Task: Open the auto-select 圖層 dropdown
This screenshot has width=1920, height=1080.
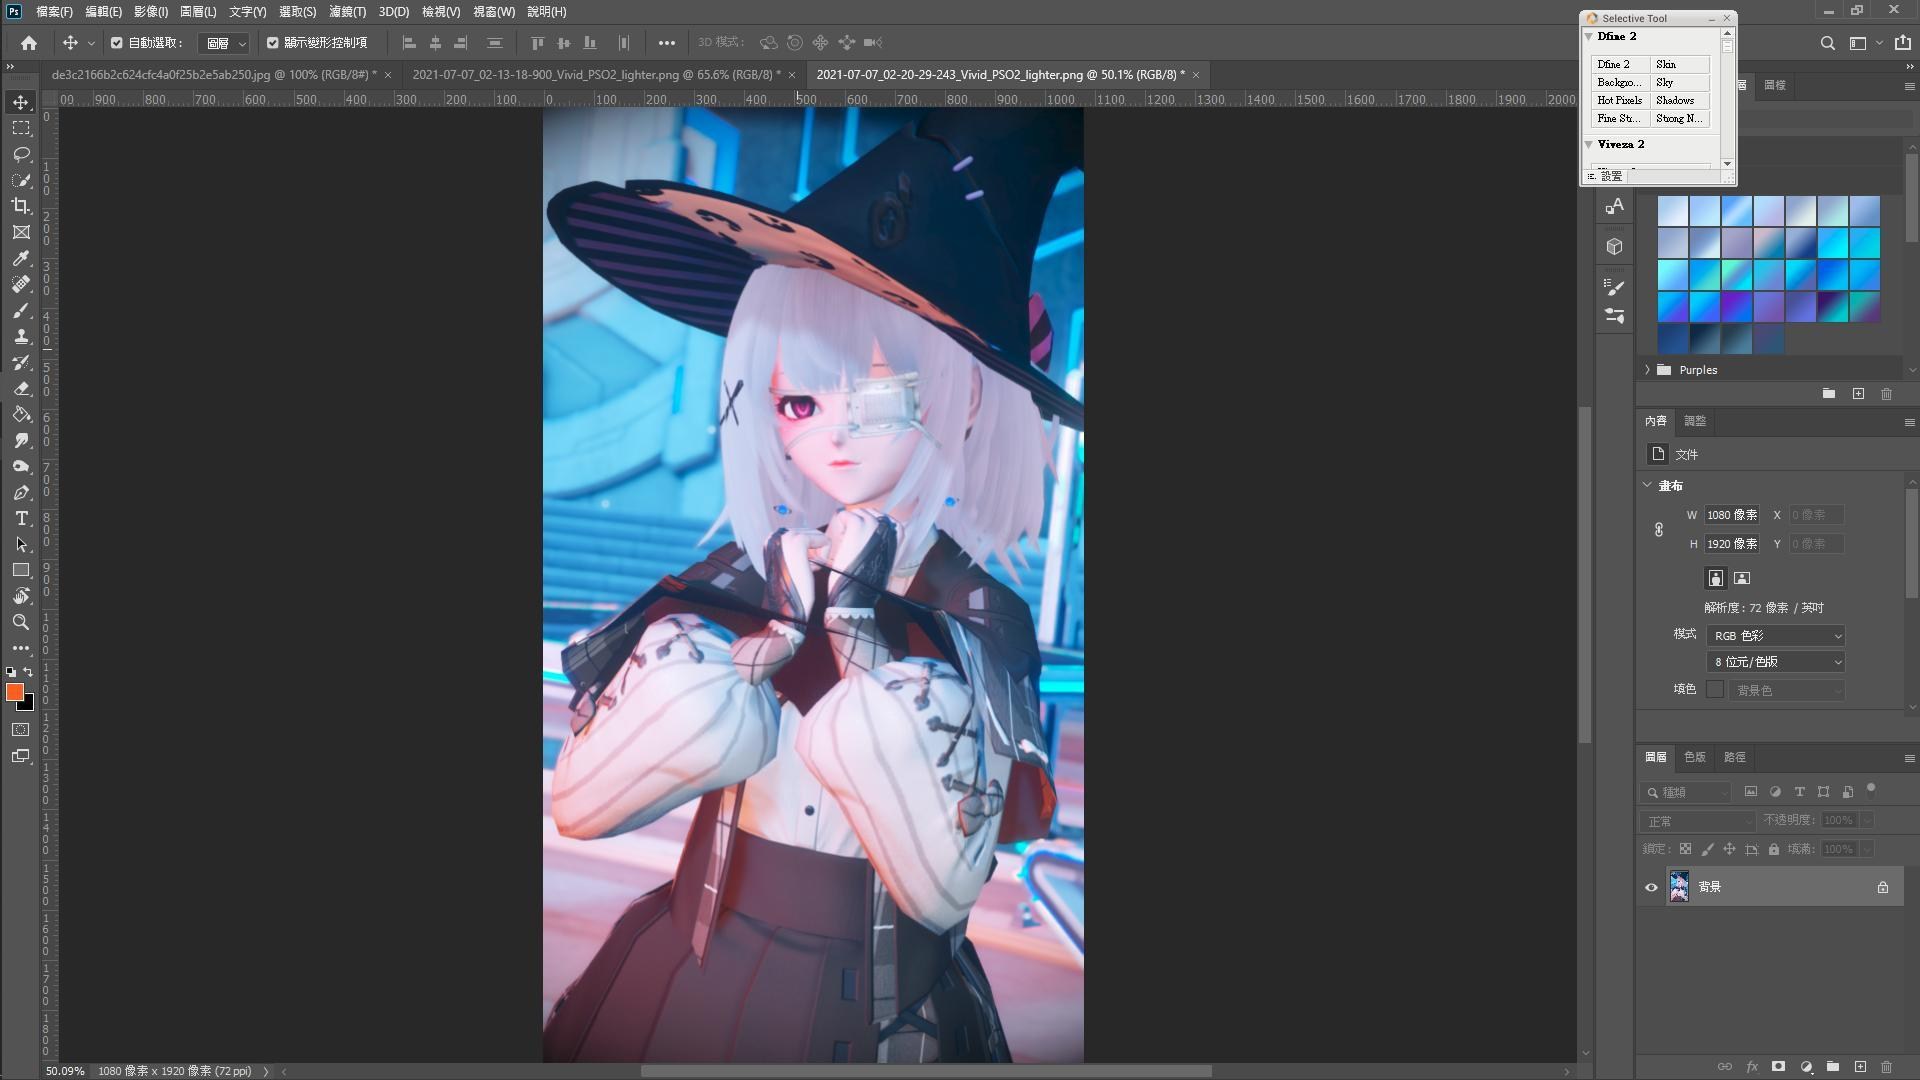Action: pos(224,43)
